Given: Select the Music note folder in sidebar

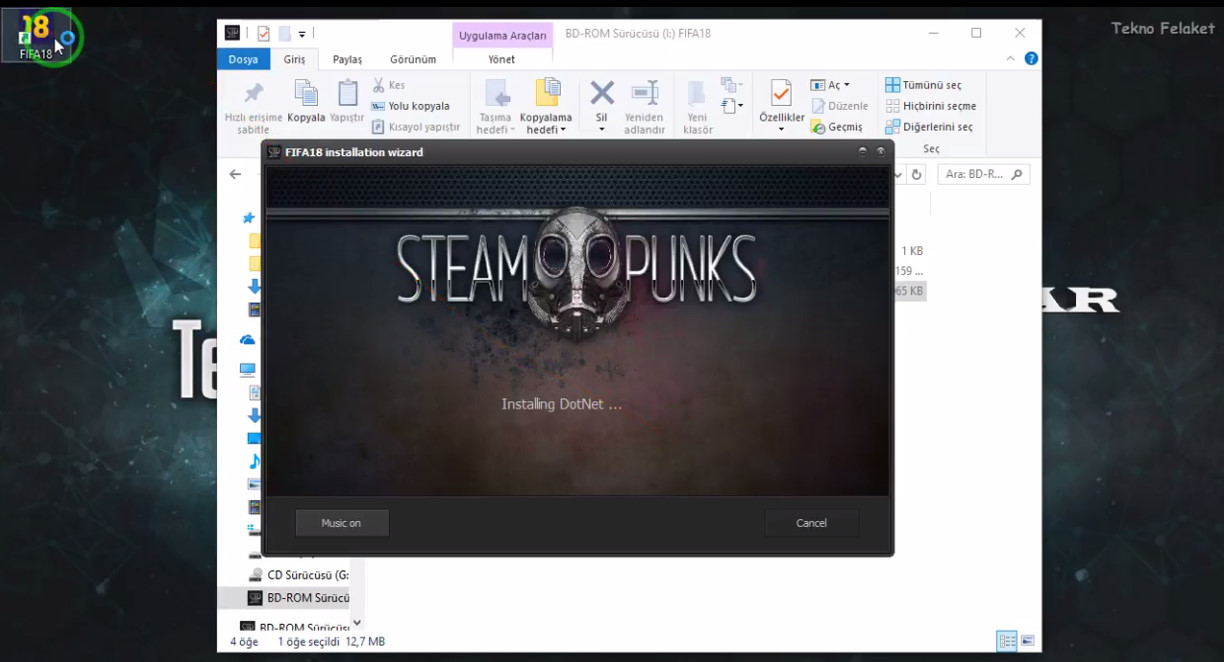Looking at the screenshot, I should click(x=254, y=461).
